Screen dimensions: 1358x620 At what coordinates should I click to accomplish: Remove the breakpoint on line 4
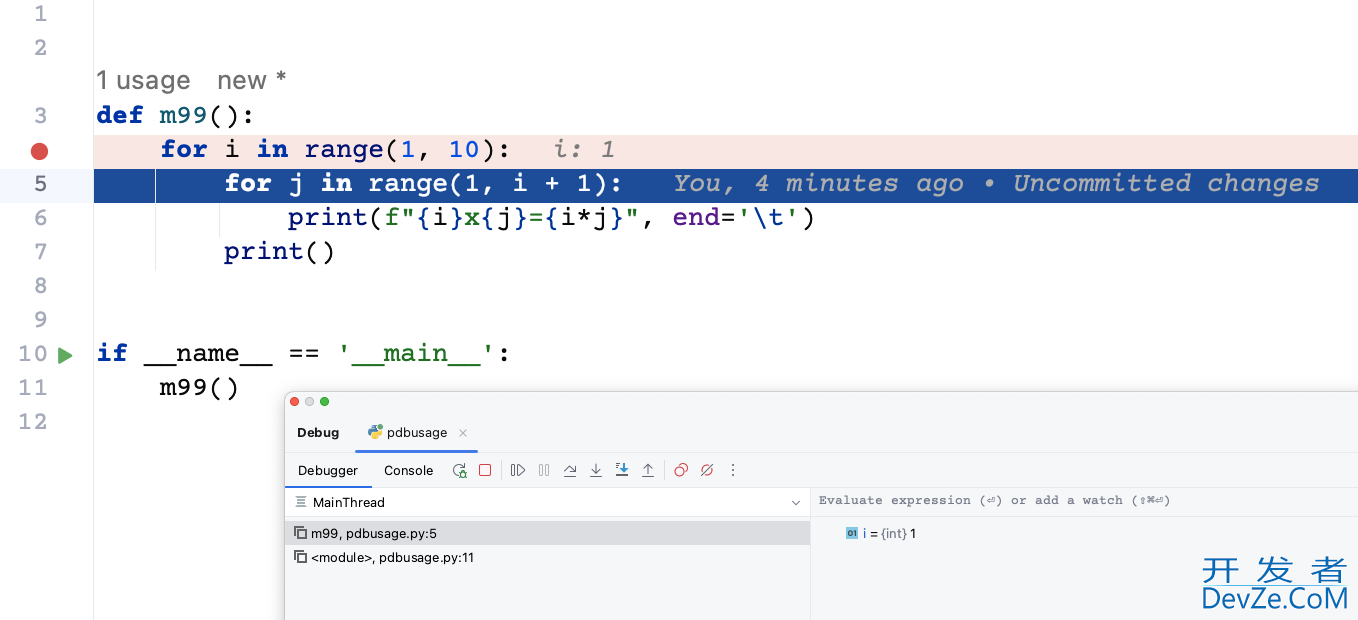point(39,151)
